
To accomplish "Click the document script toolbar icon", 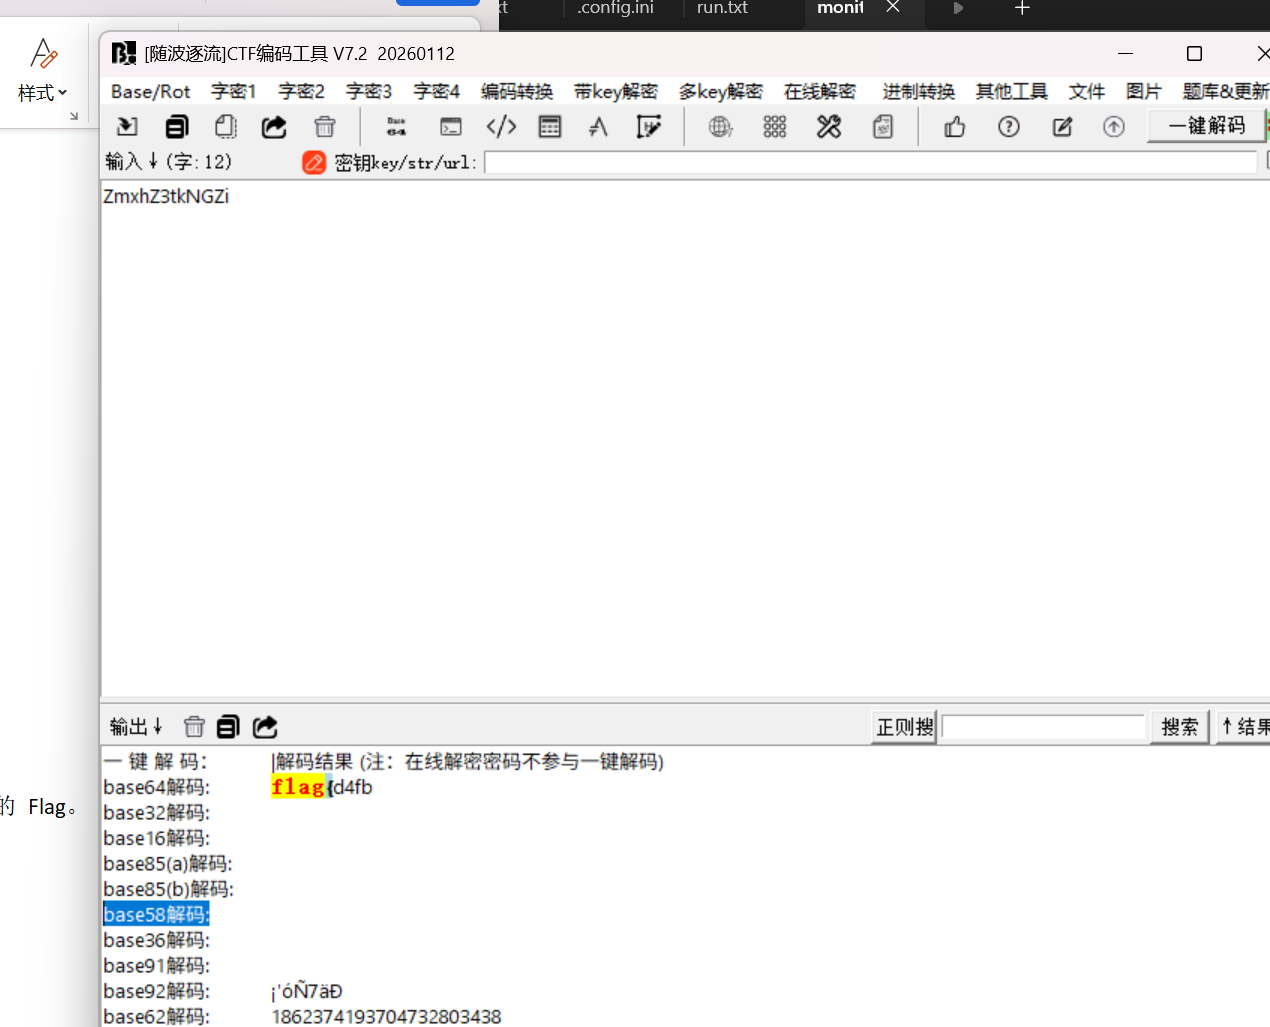I will [883, 127].
